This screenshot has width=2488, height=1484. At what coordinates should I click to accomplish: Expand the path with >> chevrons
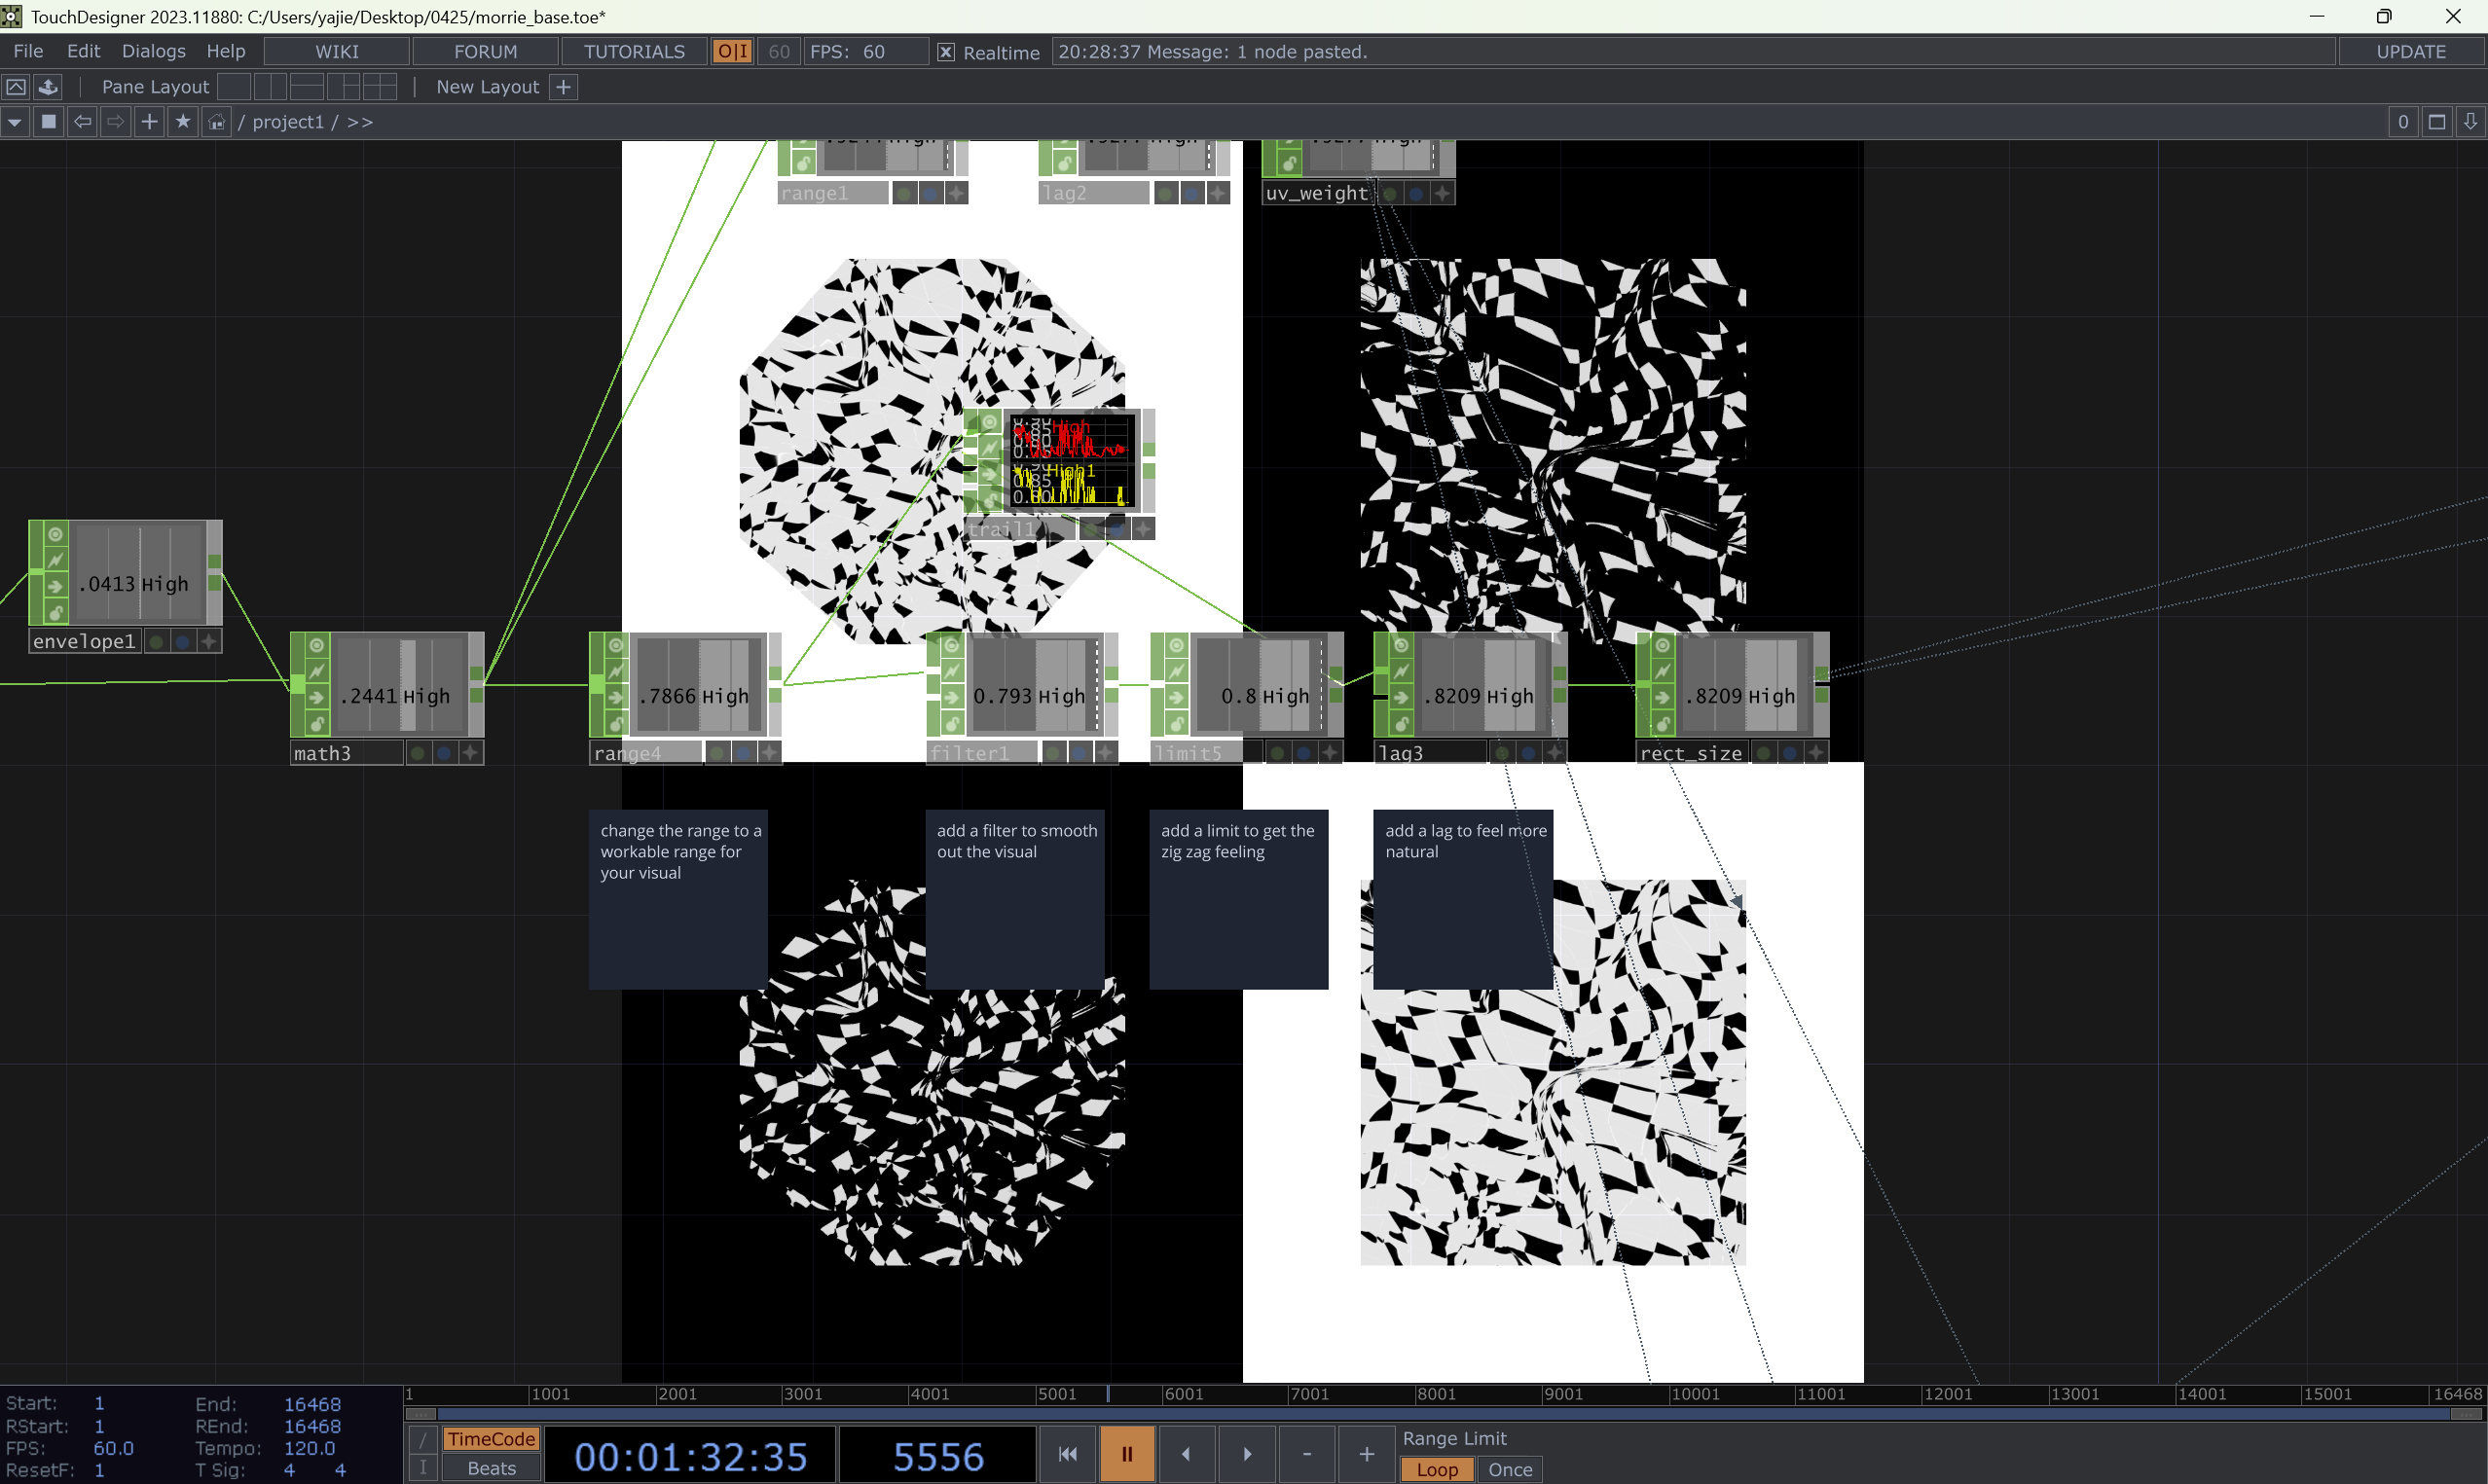(x=360, y=122)
